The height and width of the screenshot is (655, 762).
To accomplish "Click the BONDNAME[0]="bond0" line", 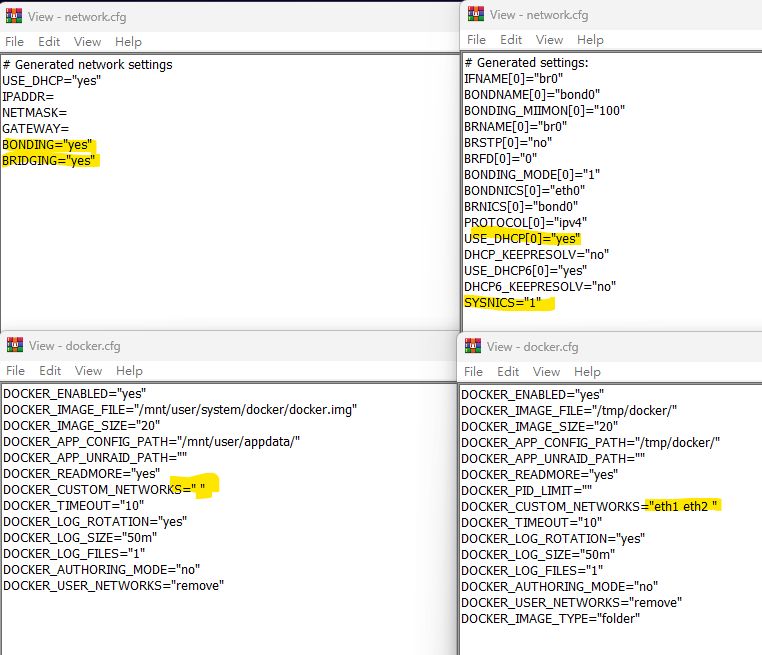I will pyautogui.click(x=532, y=95).
